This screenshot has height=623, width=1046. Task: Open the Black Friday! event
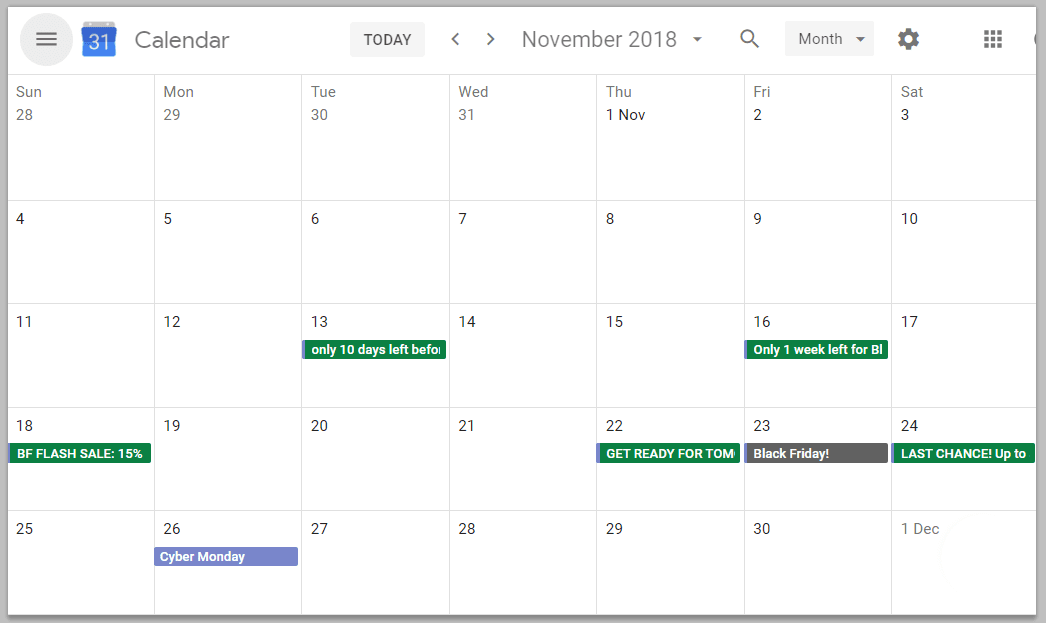[816, 454]
